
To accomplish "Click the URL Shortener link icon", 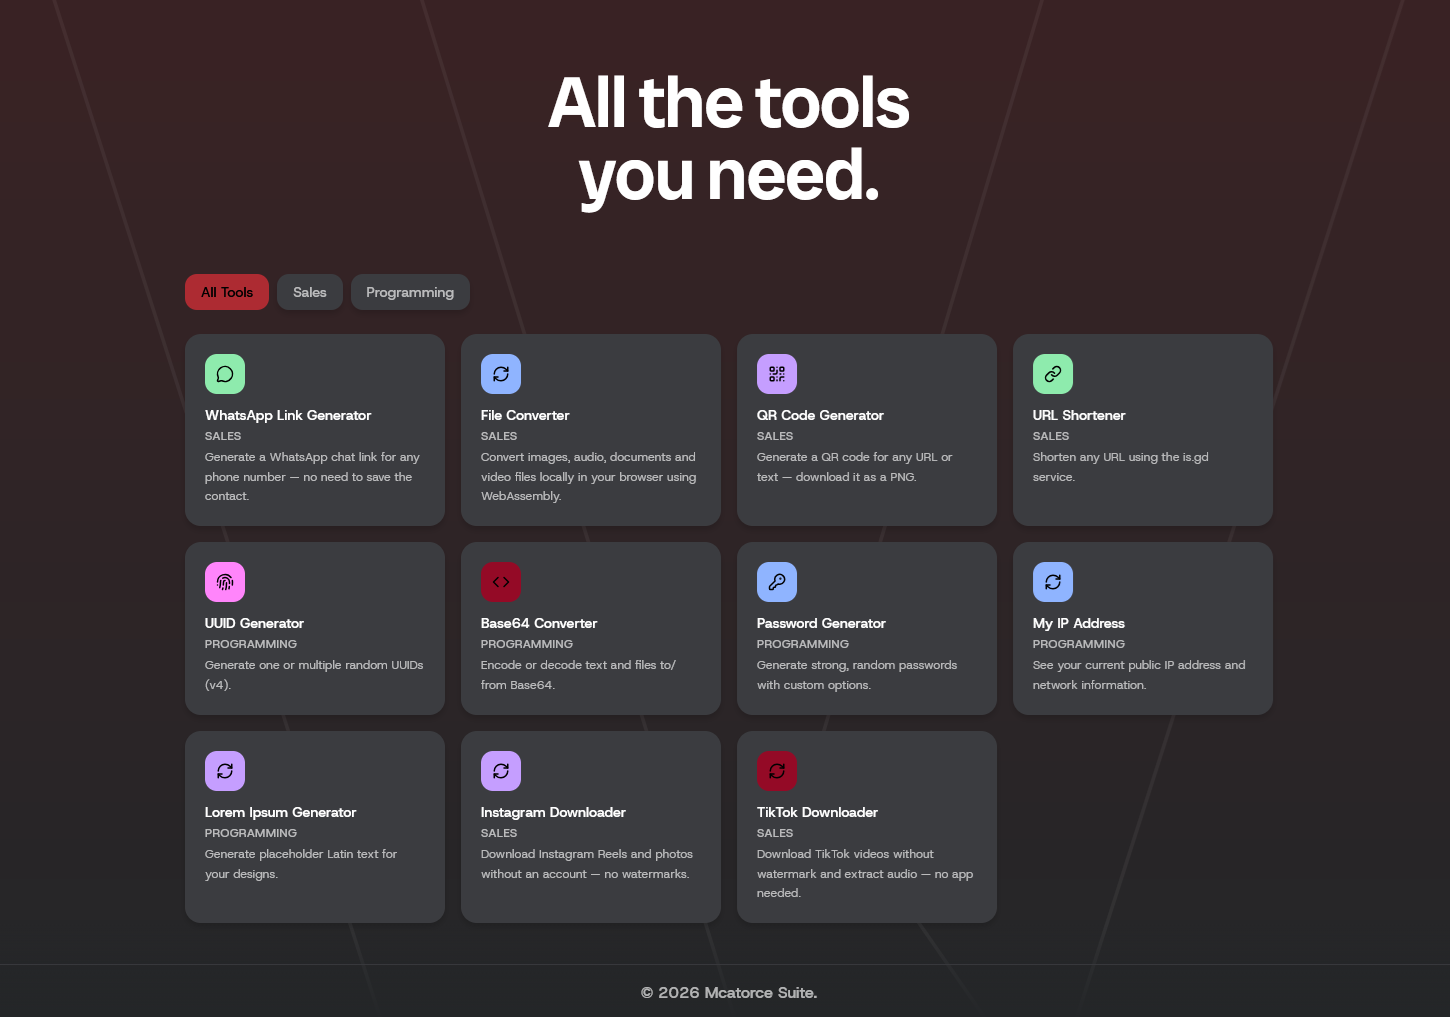I will point(1053,374).
